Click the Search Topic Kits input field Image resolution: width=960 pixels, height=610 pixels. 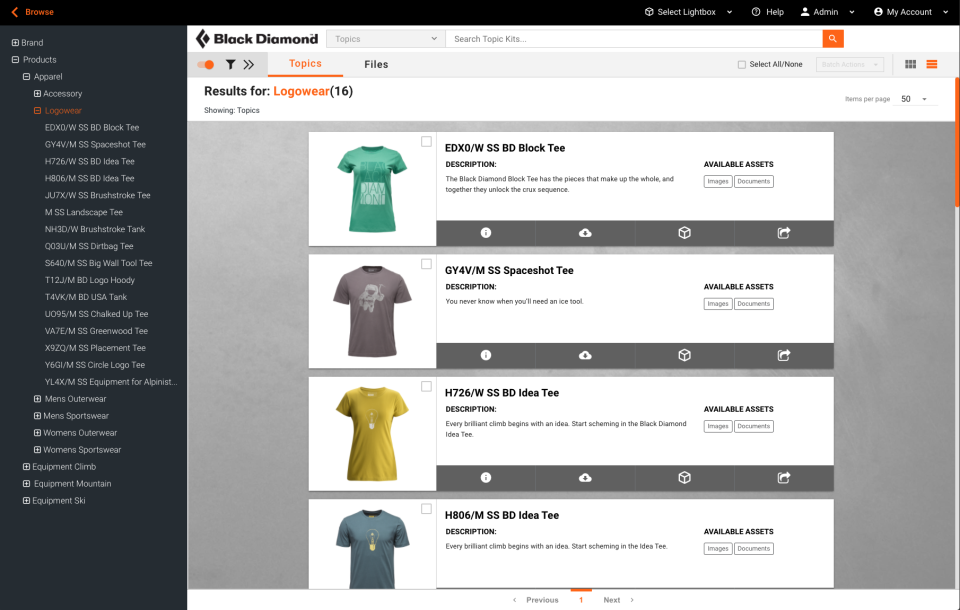(634, 39)
